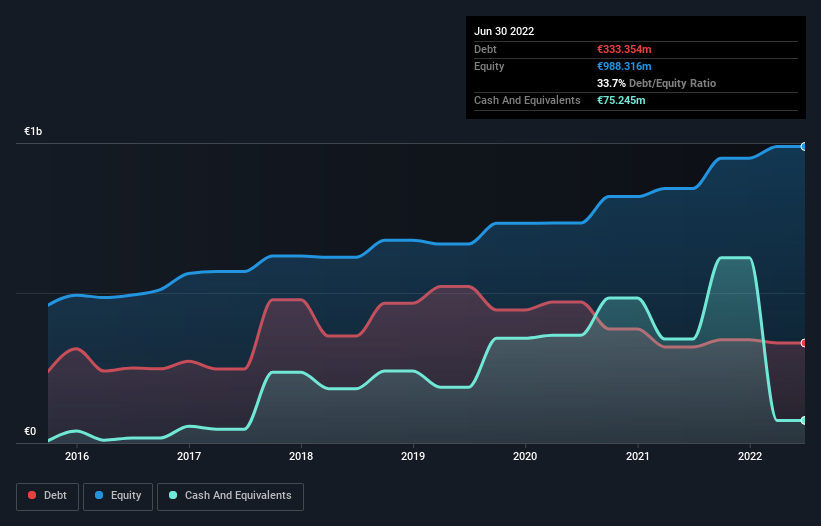Click the €0 y-axis label

coord(30,431)
